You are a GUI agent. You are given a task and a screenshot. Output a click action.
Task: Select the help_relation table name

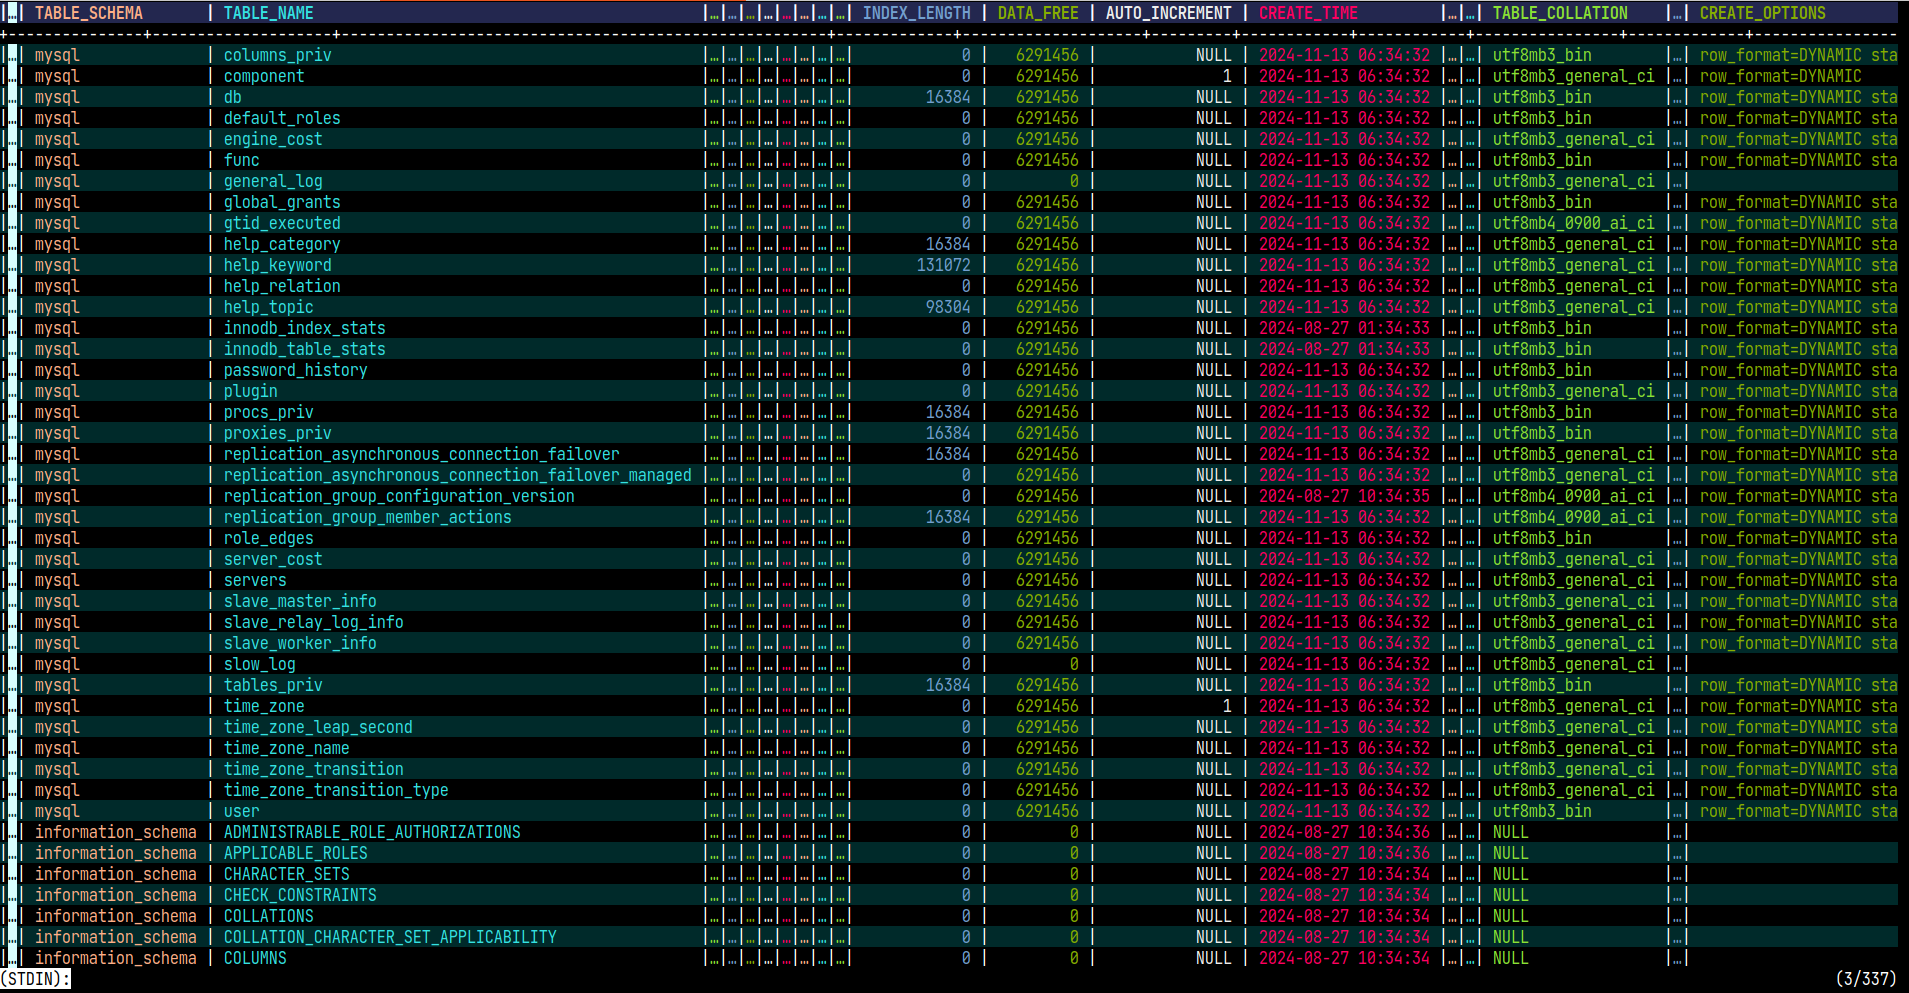pos(282,286)
